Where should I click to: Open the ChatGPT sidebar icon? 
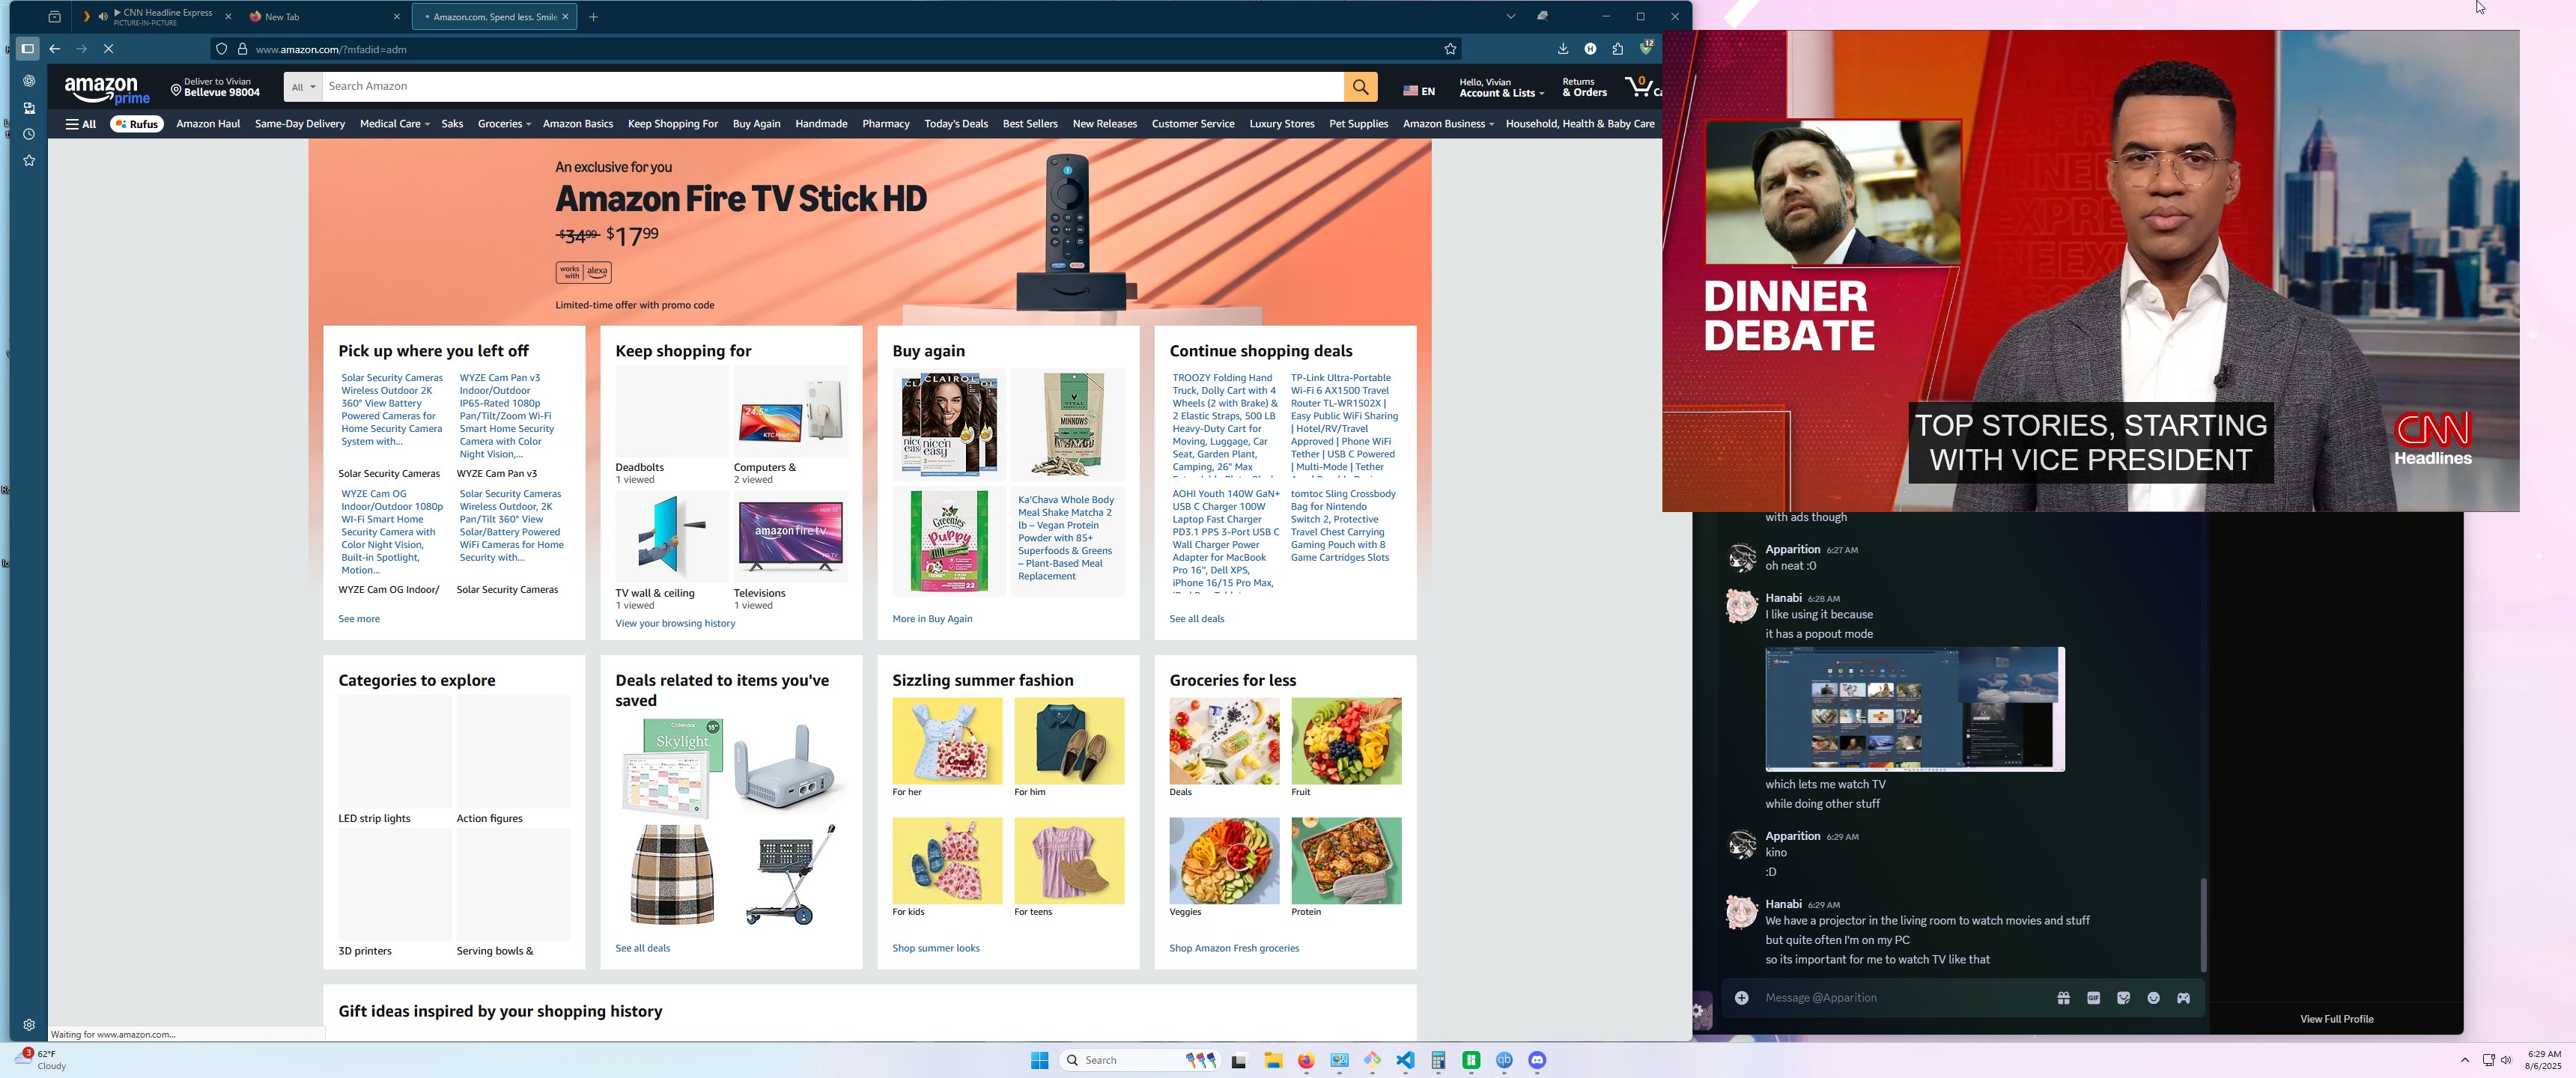point(29,81)
